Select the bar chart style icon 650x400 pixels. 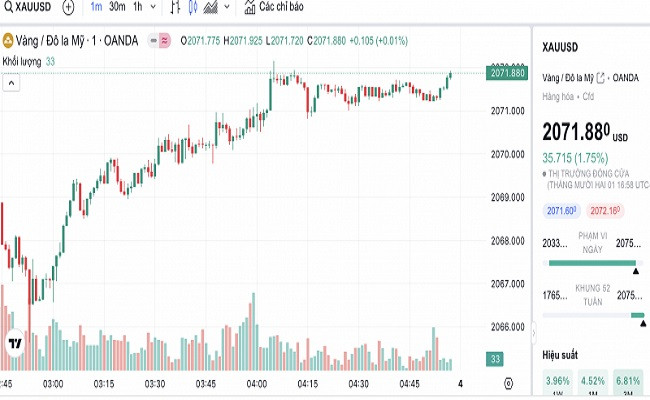click(x=174, y=7)
